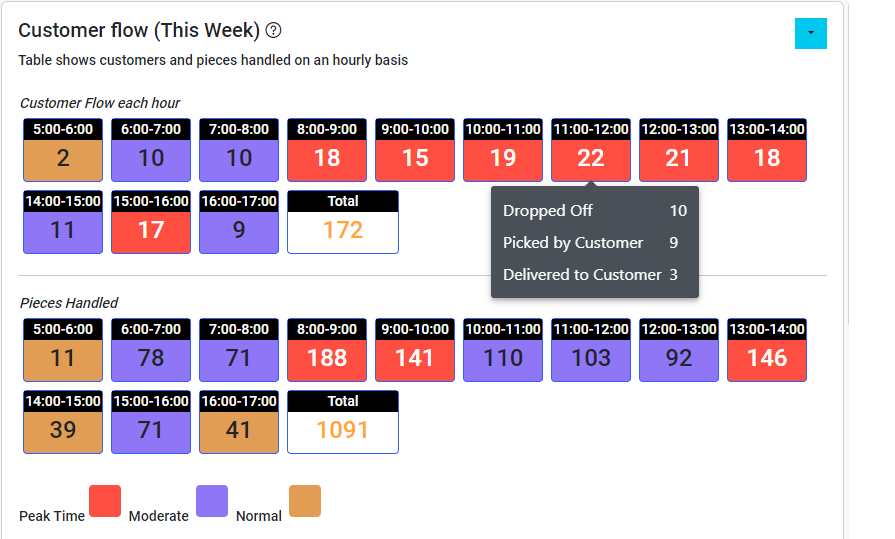Click the 9:00-10:00 pieces handled tile showing 141
Viewport: 895px width, 539px height.
pyautogui.click(x=415, y=351)
